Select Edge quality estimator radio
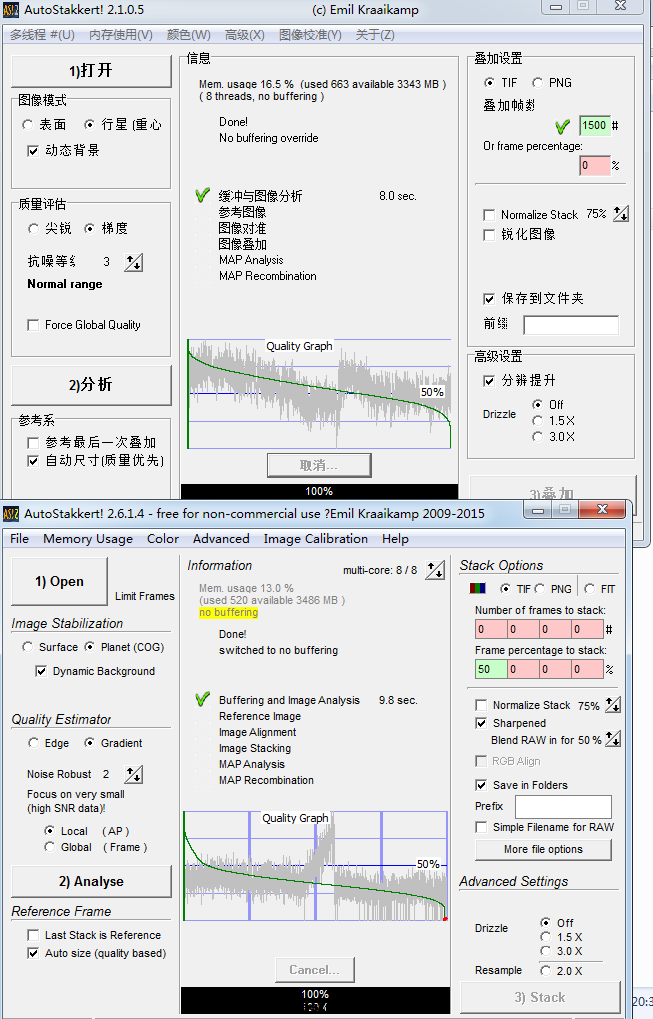653x1019 pixels. 33,743
